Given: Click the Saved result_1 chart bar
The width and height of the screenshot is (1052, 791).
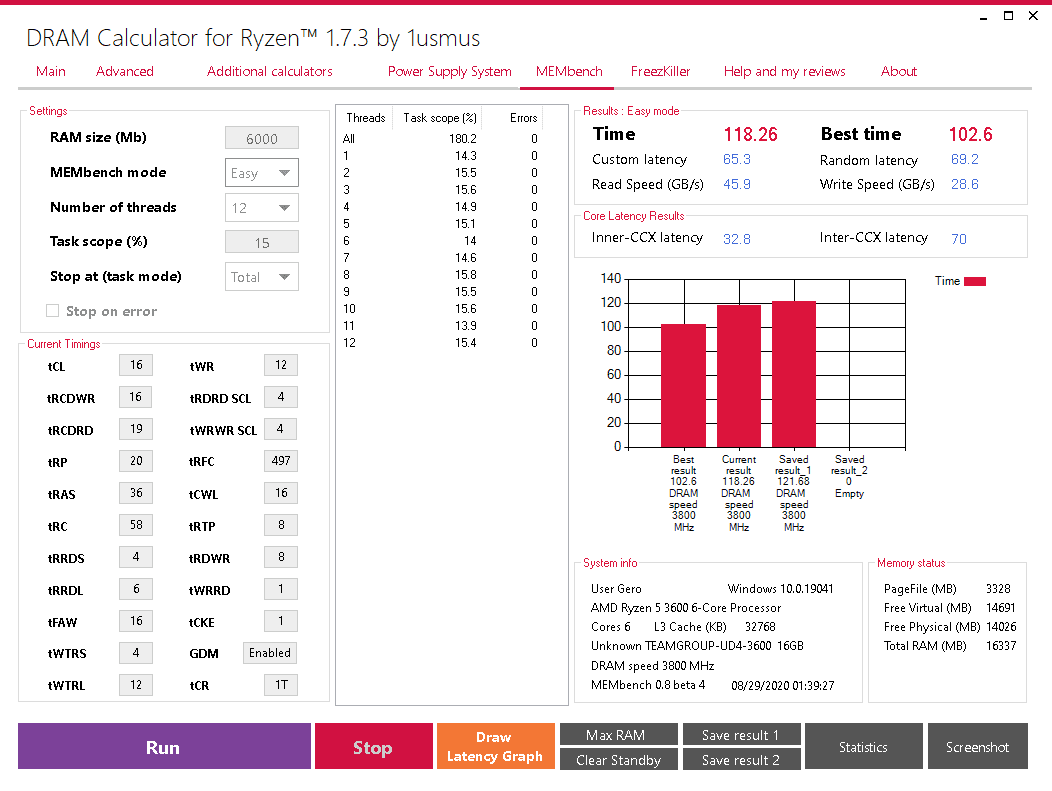Looking at the screenshot, I should 794,374.
